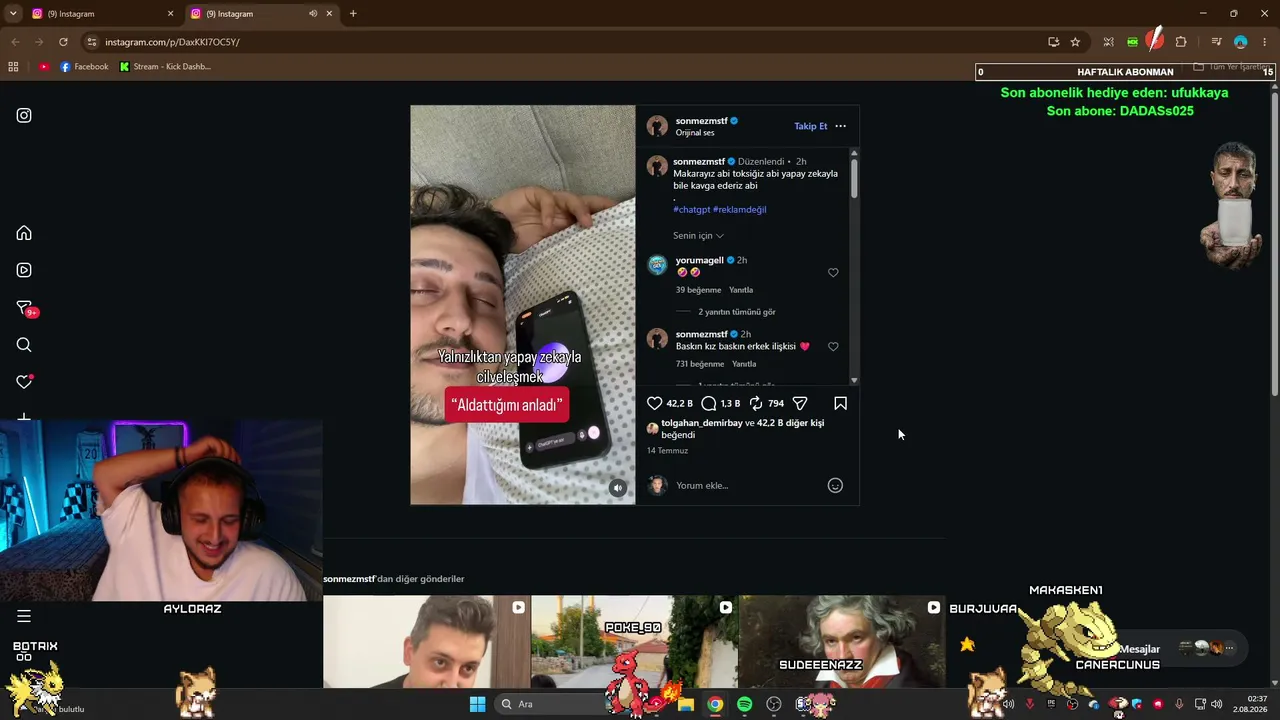Screen dimensions: 1280x720
Task: Open the #reklamdeğil hashtag link
Action: tap(740, 210)
